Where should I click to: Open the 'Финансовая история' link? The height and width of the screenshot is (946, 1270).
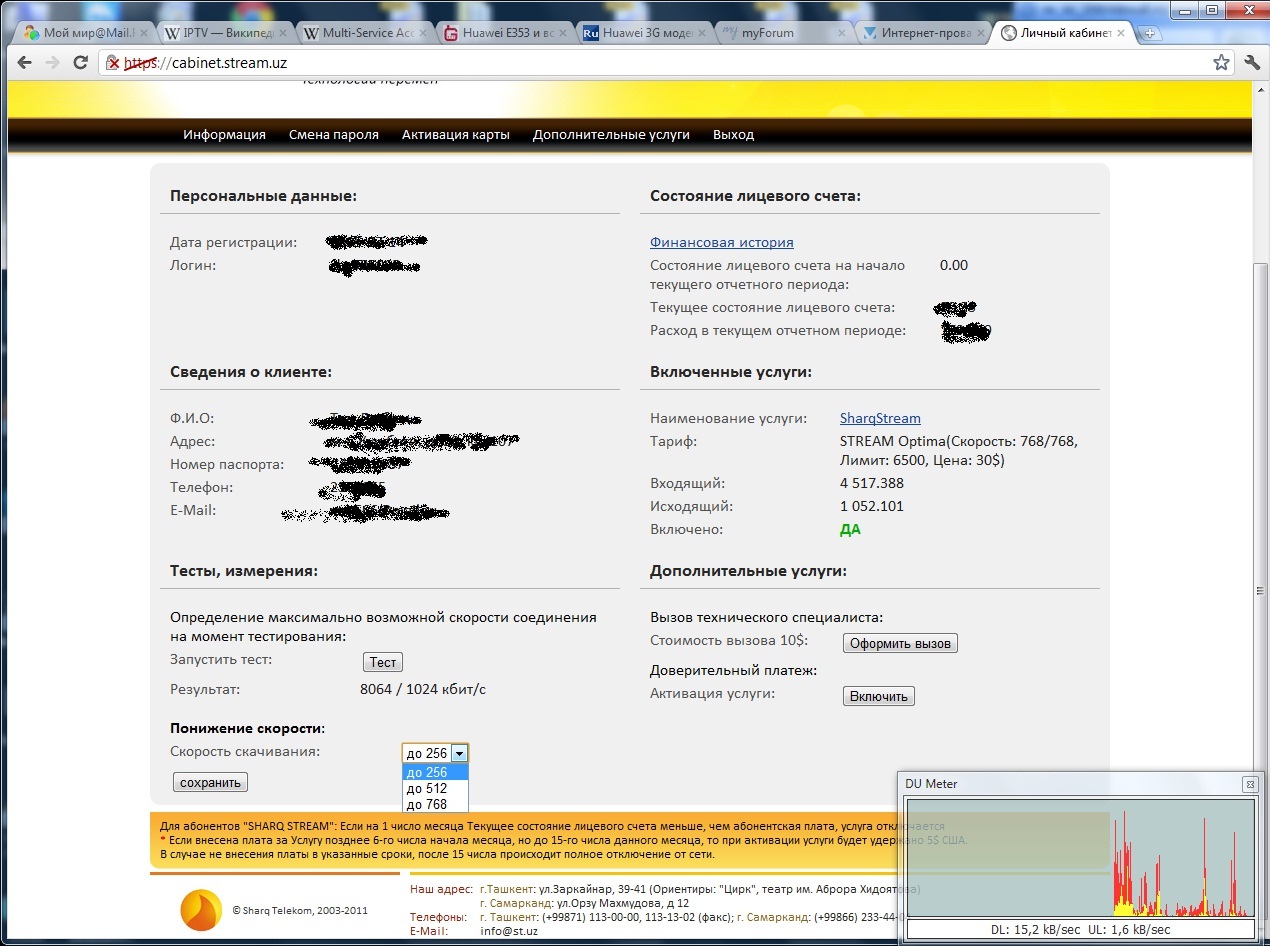[721, 242]
